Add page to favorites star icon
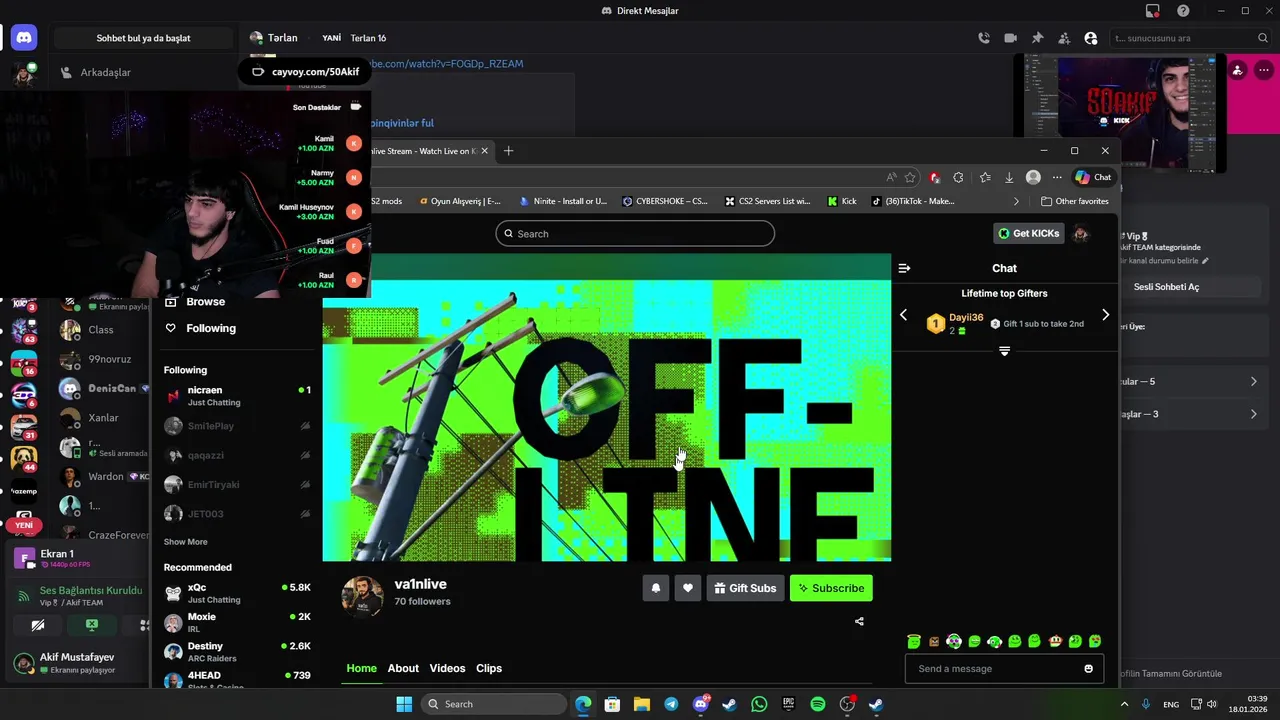Screen dimensions: 1280x720 click(910, 177)
